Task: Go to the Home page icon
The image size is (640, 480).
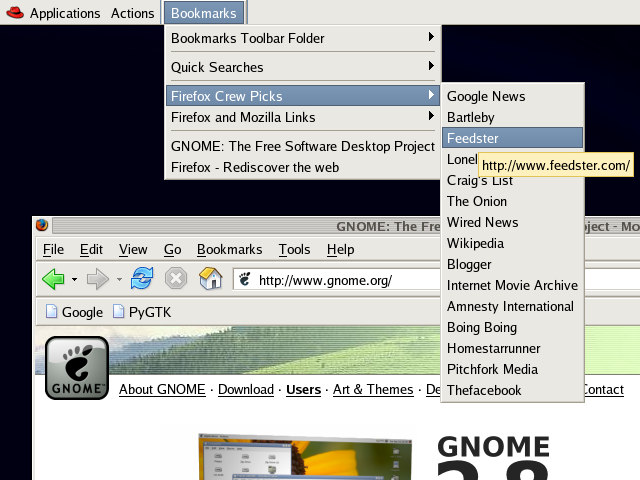Action: tap(210, 279)
